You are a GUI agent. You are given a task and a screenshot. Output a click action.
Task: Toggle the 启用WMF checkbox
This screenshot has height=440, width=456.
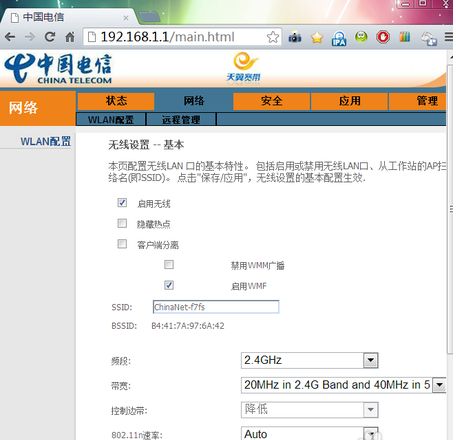point(169,285)
